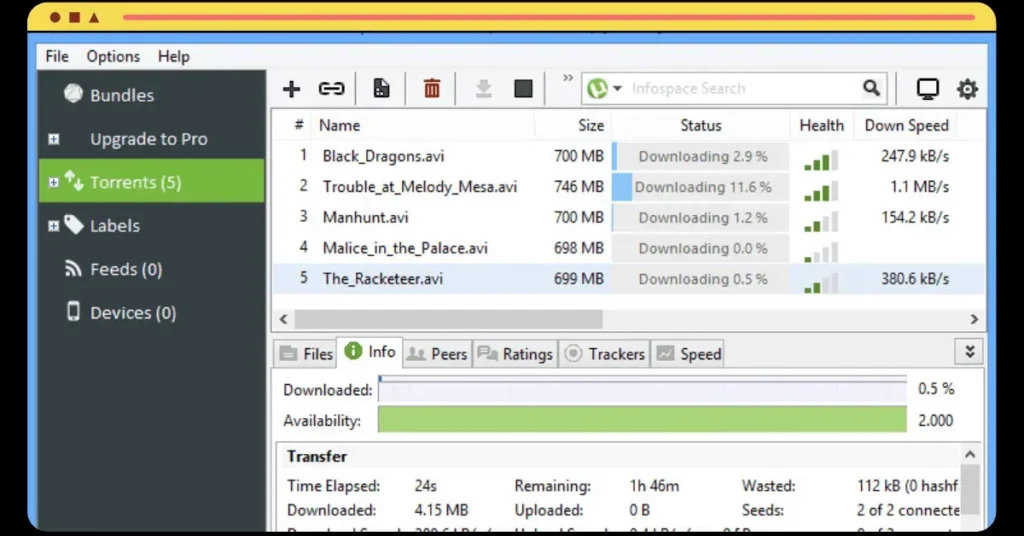
Task: Open the Options menu
Action: 113,56
